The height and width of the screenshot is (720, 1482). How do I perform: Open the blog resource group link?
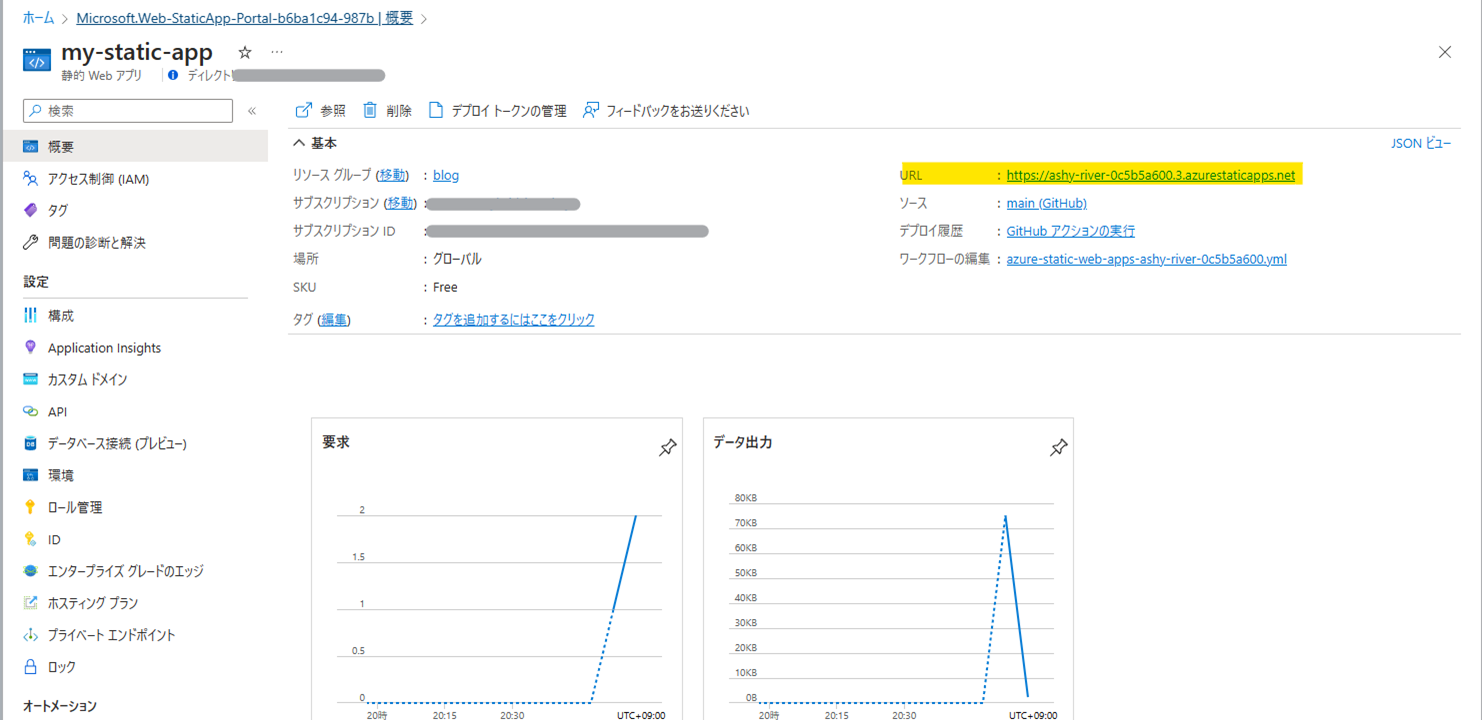(446, 175)
